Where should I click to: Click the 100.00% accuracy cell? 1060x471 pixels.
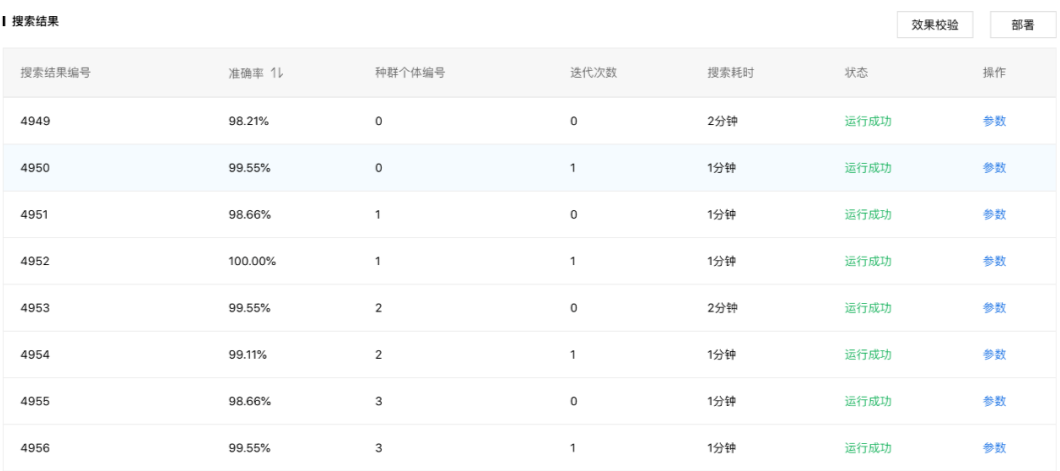(252, 261)
